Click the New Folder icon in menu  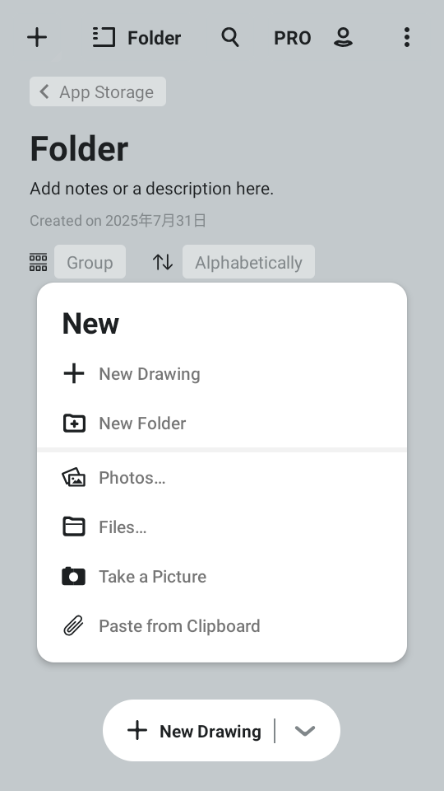[74, 423]
